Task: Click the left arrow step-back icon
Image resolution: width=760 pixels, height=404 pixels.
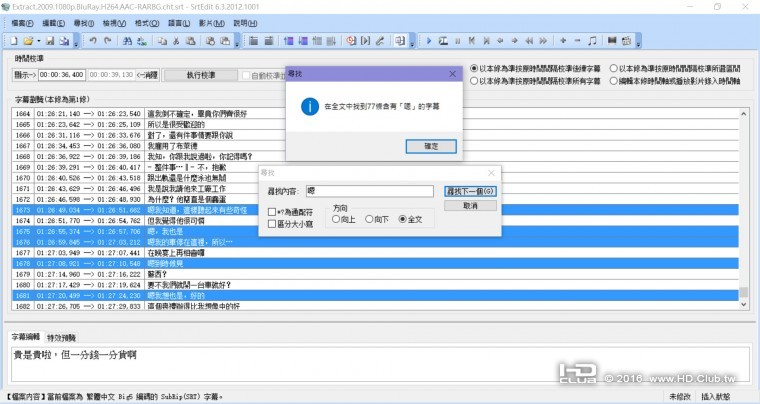Action: coord(500,41)
